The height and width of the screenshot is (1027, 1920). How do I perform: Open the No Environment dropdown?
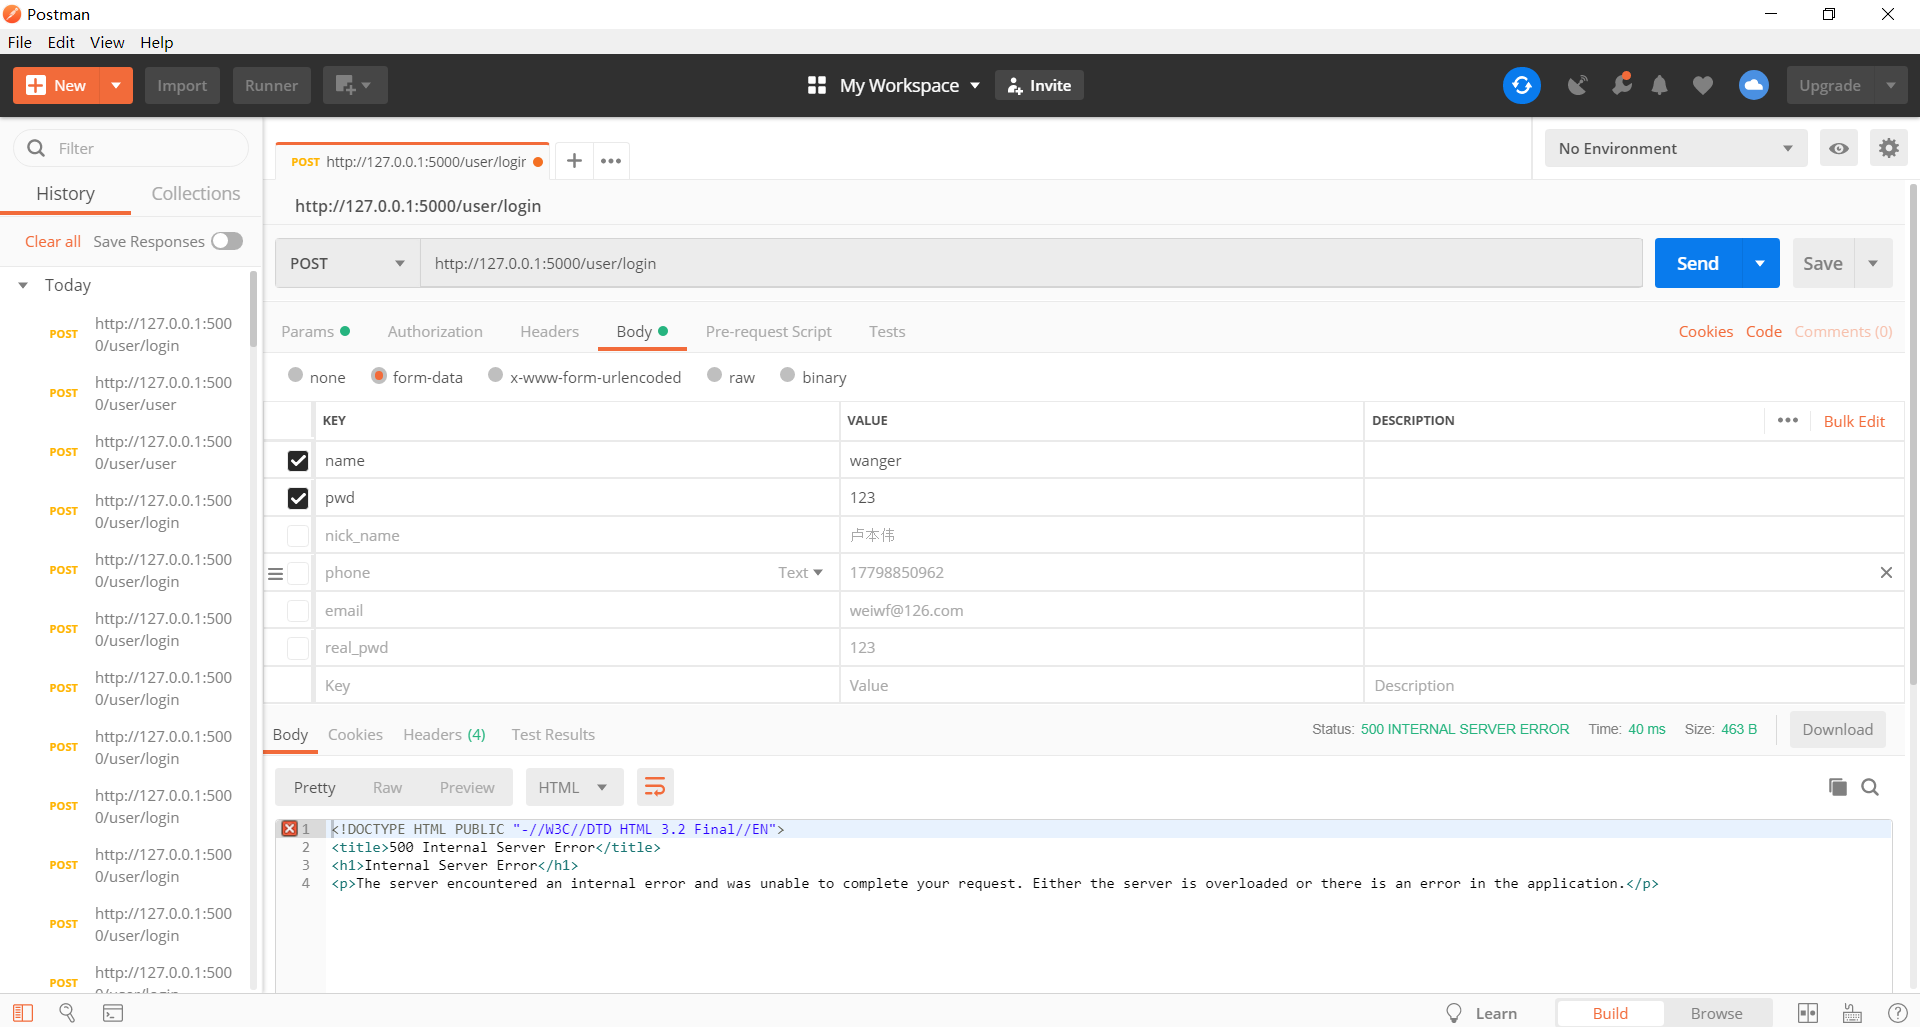[1675, 148]
